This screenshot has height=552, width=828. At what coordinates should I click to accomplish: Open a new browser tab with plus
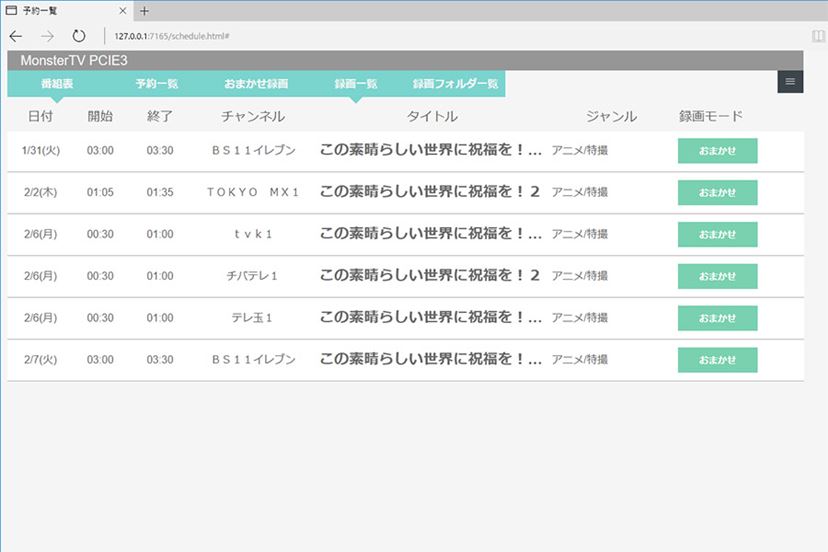144,11
